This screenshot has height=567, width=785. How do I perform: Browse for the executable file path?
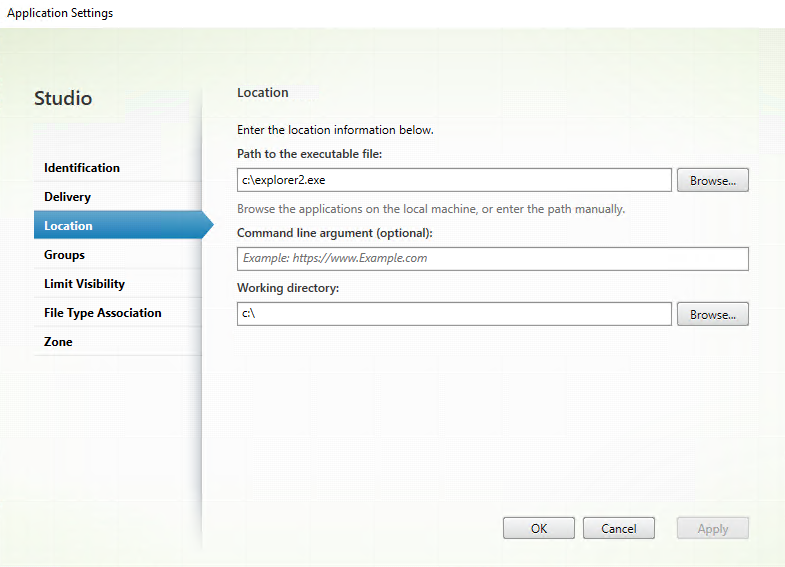712,180
